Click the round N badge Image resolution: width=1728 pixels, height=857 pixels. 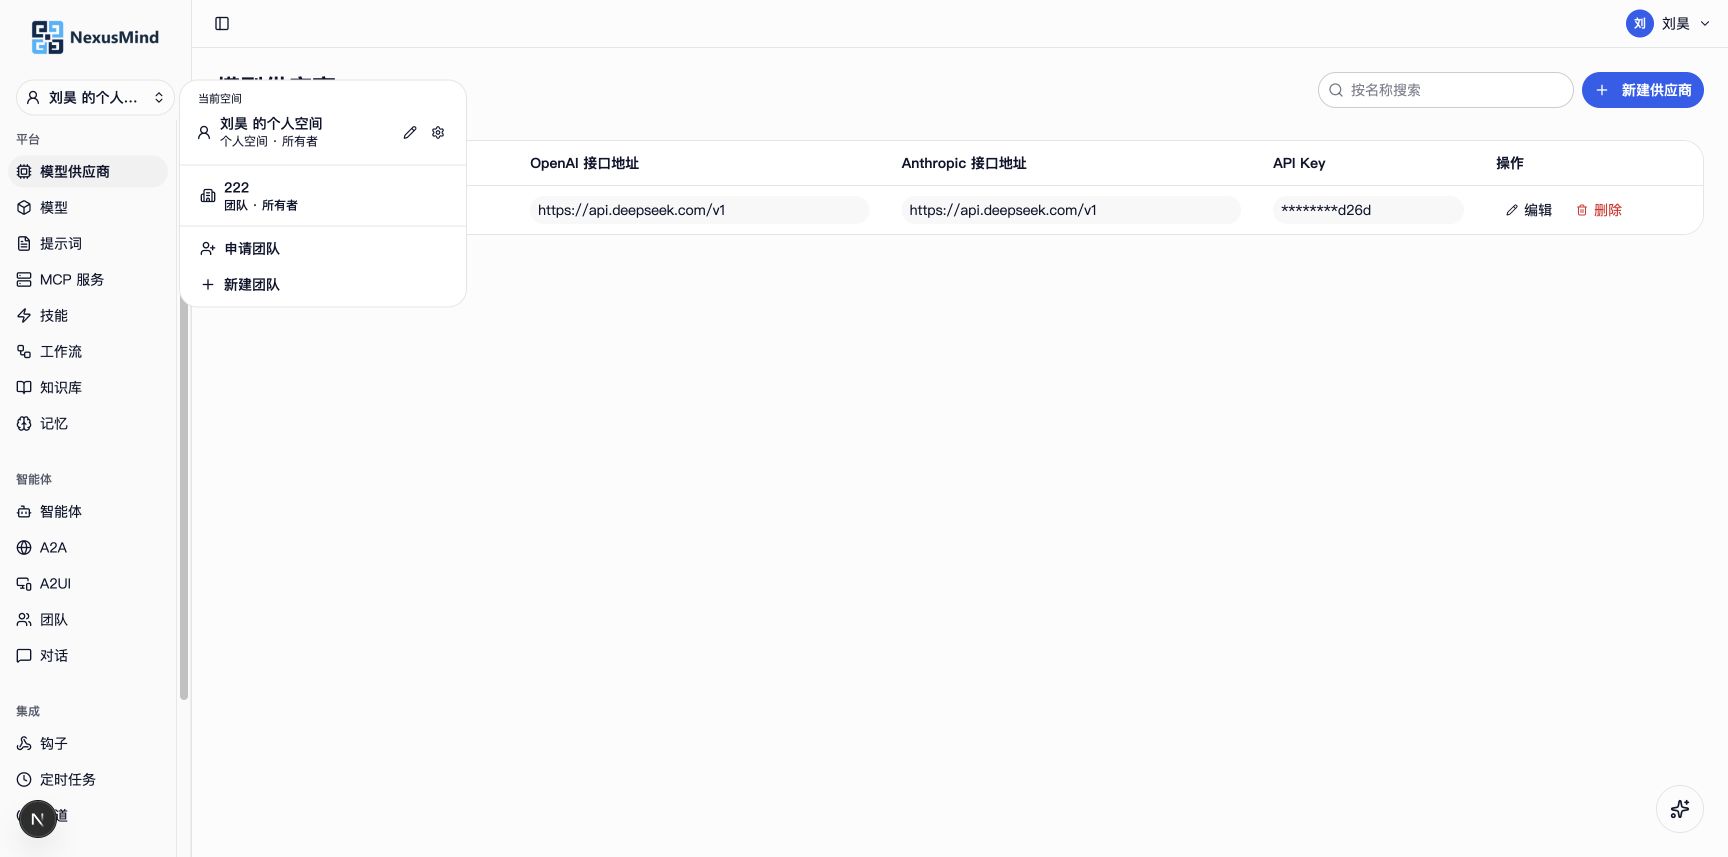coord(38,819)
